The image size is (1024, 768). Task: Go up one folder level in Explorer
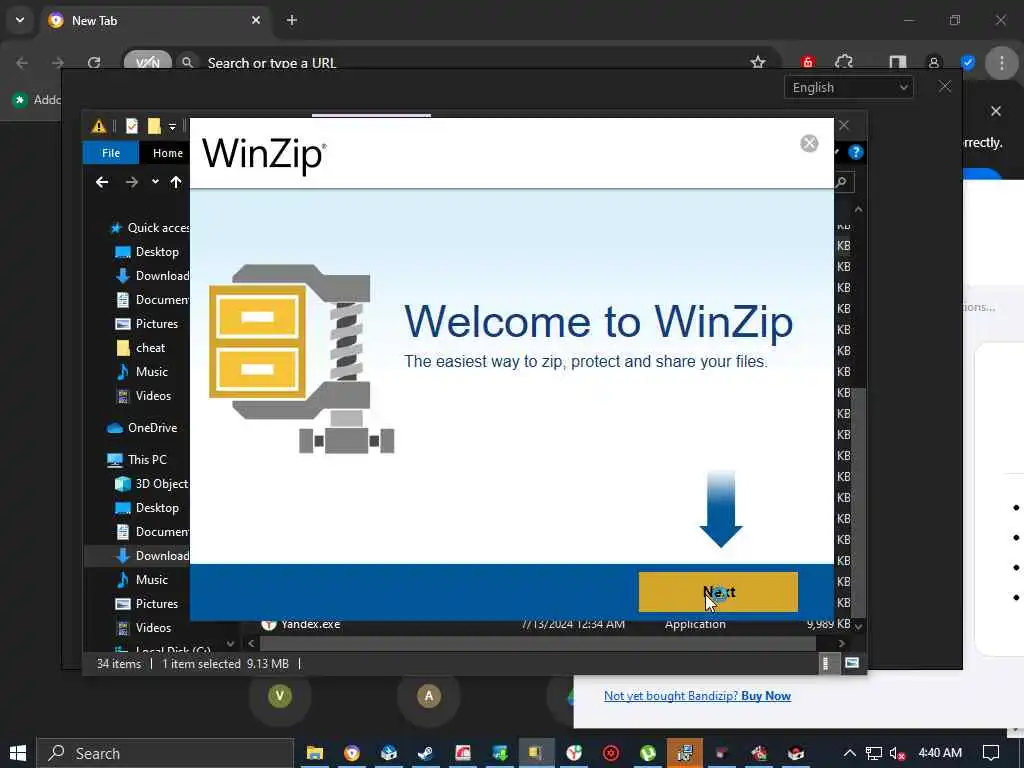click(x=176, y=182)
